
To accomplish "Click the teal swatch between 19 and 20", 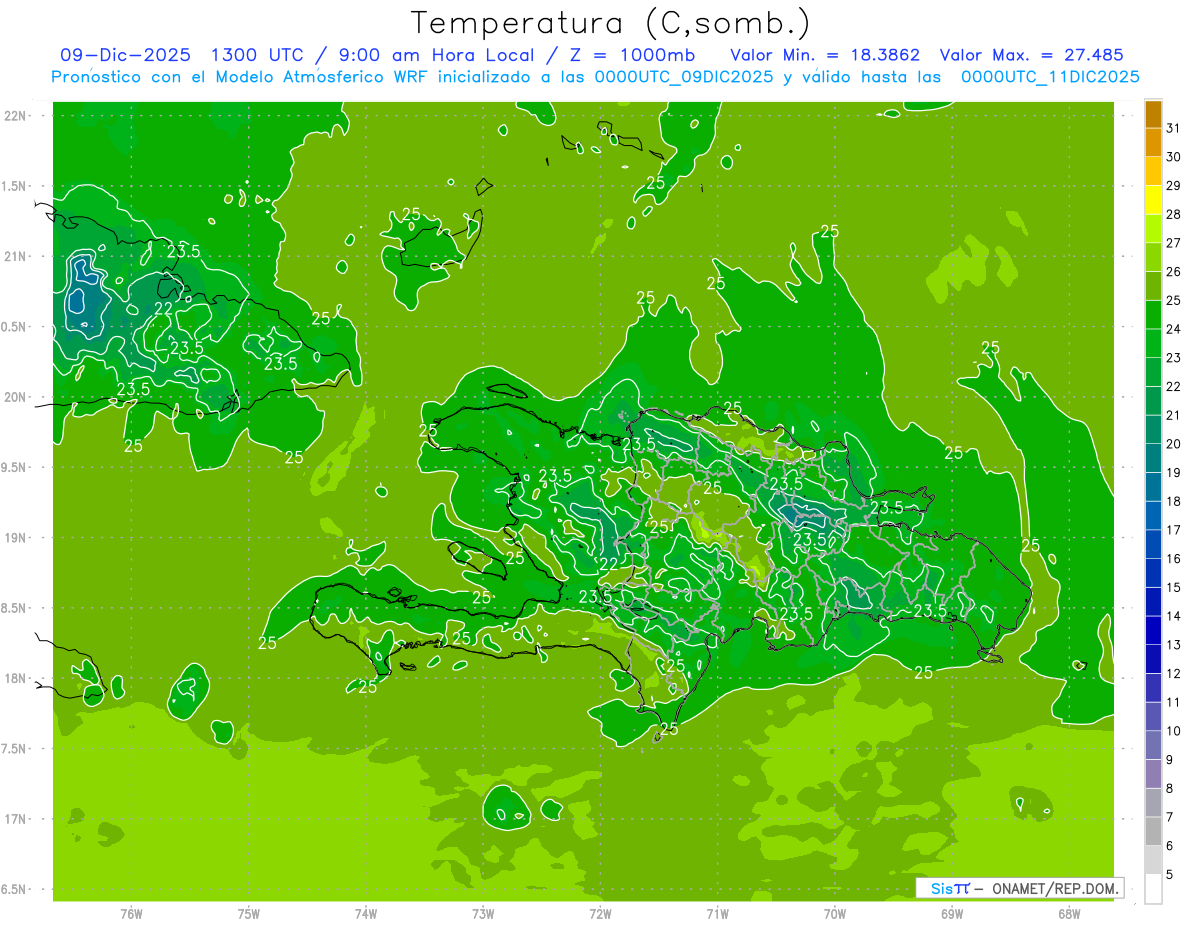I will 1153,458.
